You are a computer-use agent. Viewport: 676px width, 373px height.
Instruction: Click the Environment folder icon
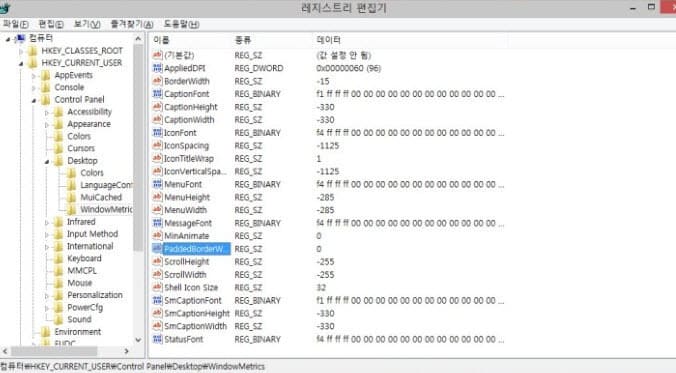46,332
